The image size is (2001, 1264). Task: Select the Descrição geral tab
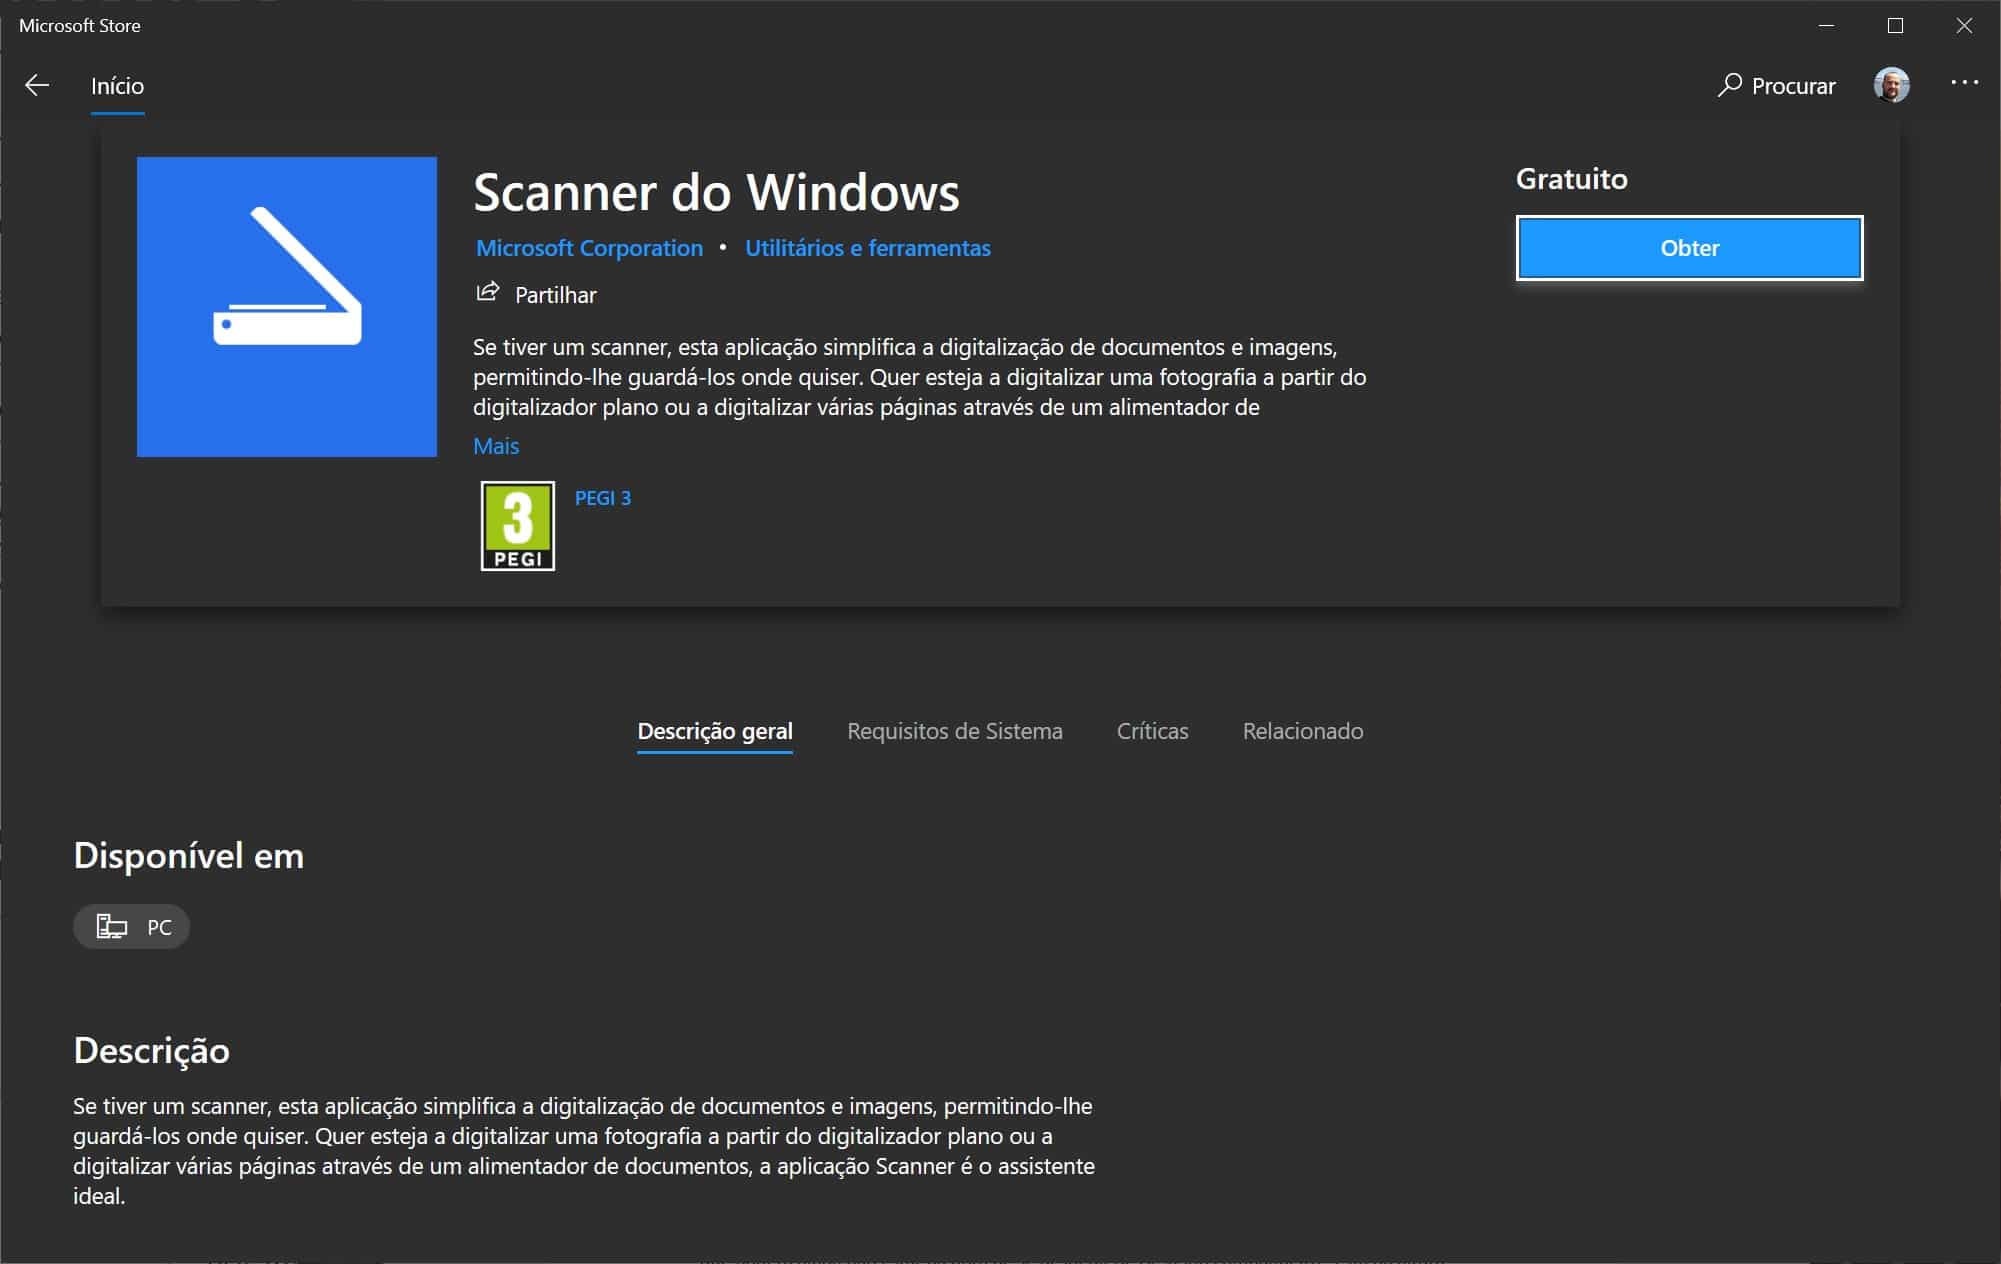715,731
